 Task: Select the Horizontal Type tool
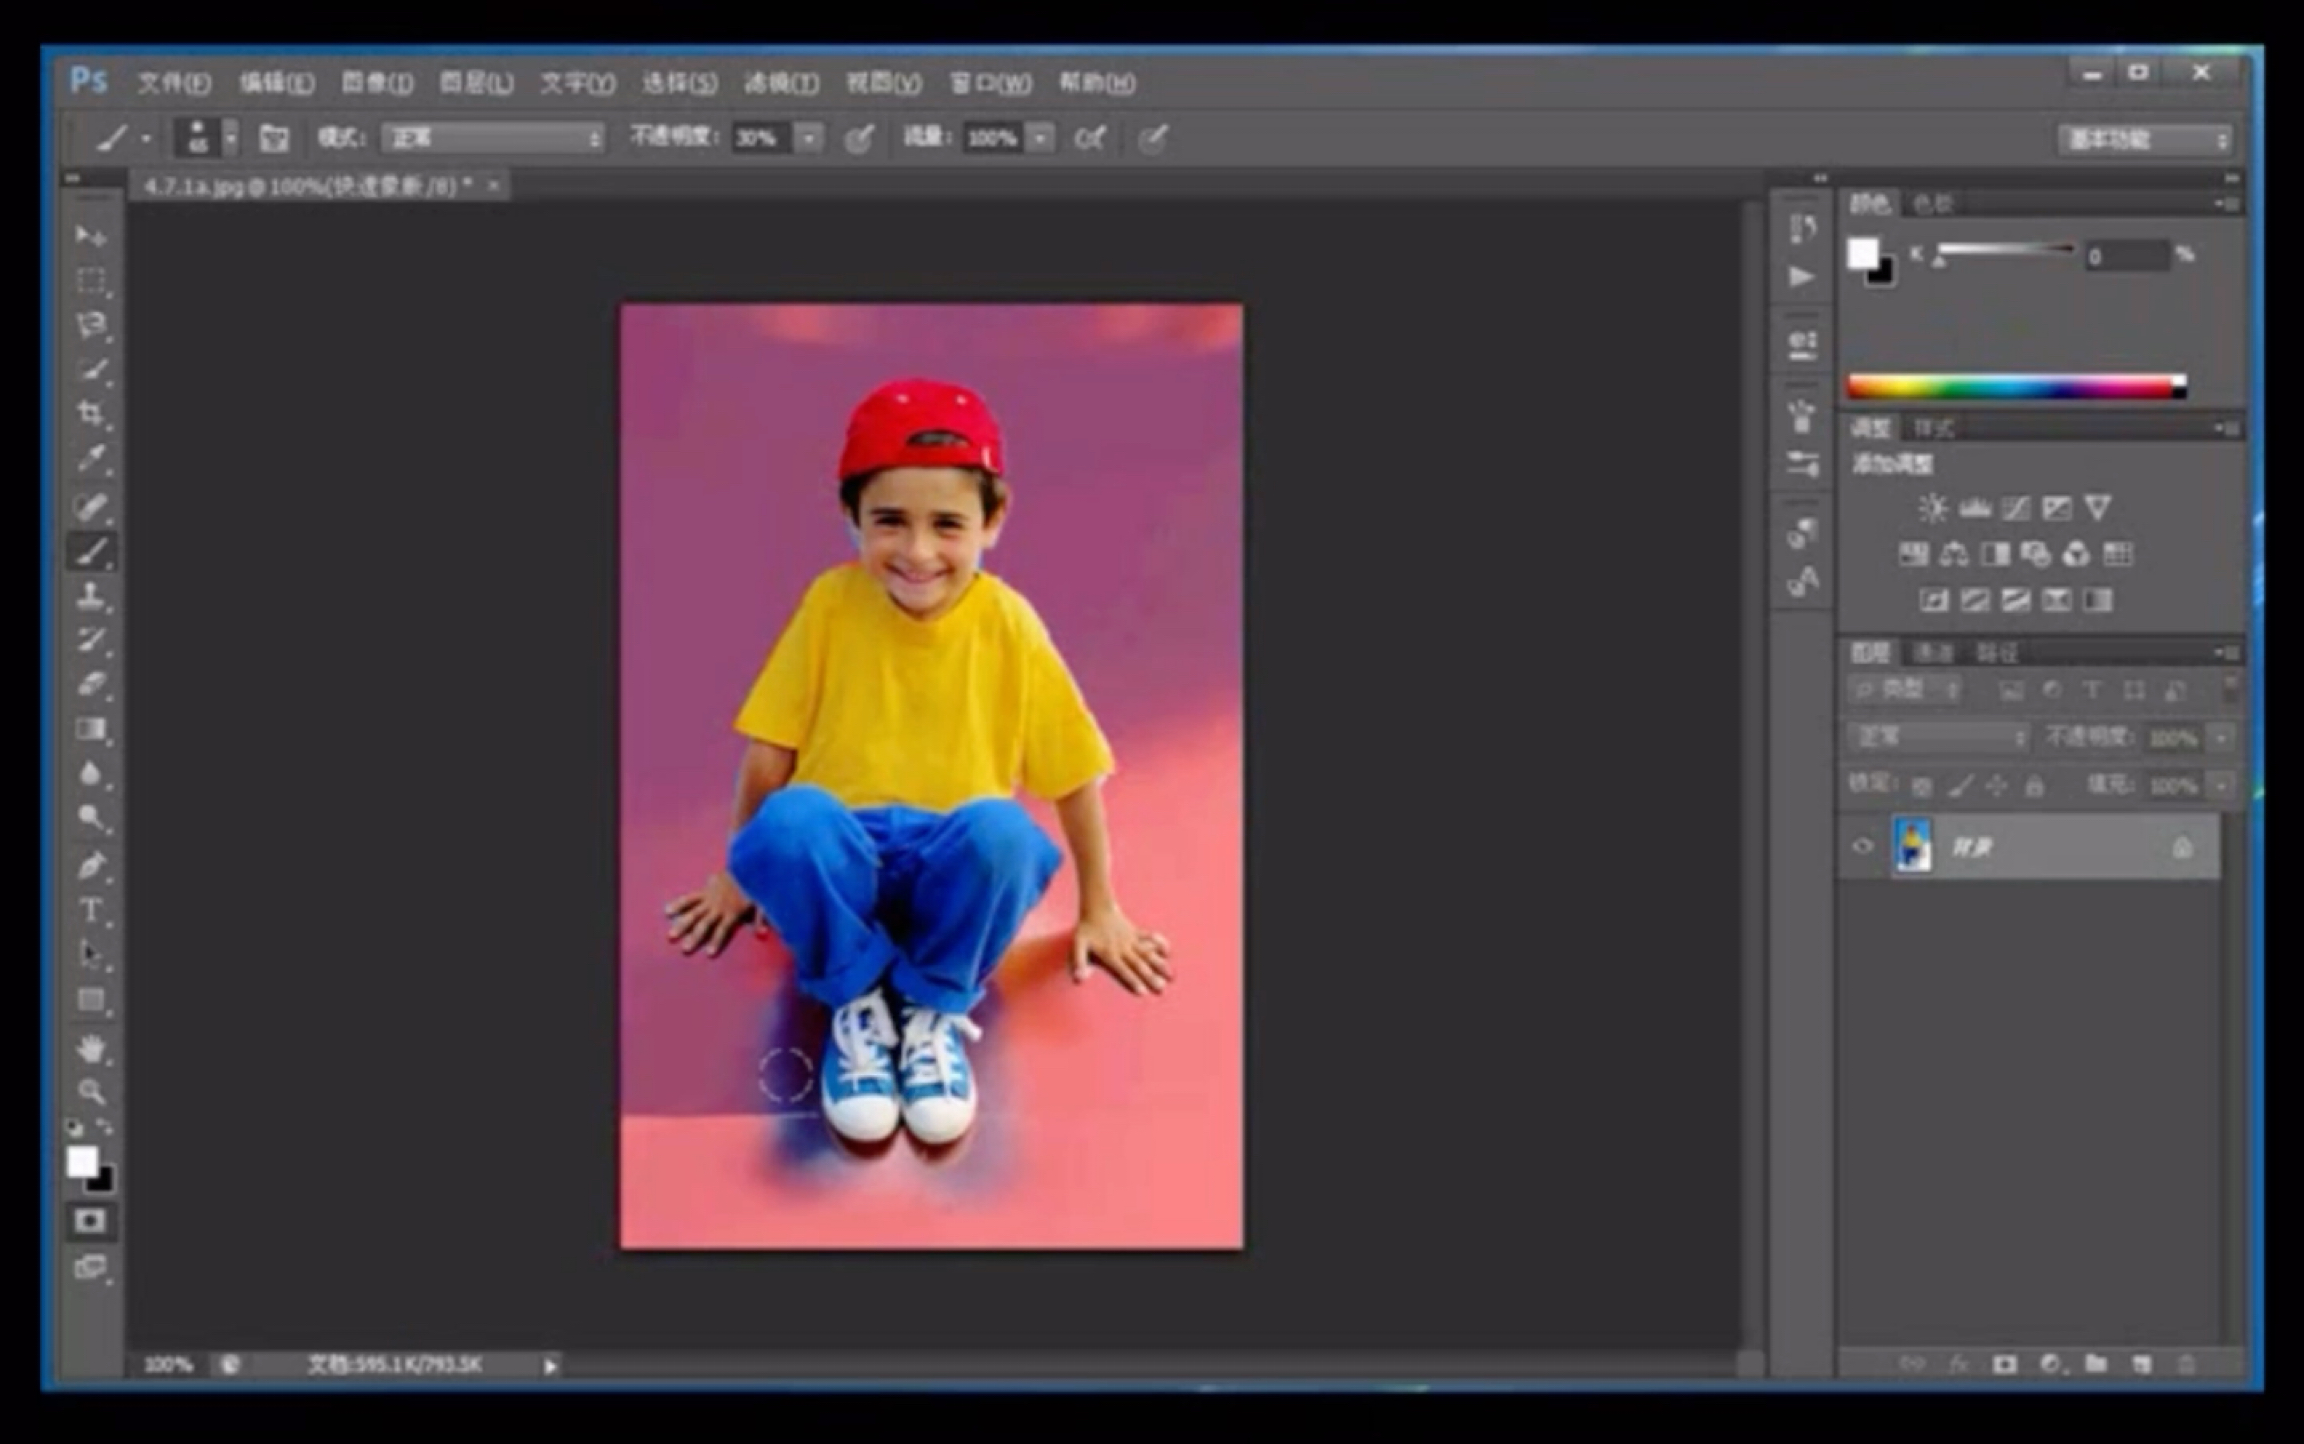pos(90,910)
